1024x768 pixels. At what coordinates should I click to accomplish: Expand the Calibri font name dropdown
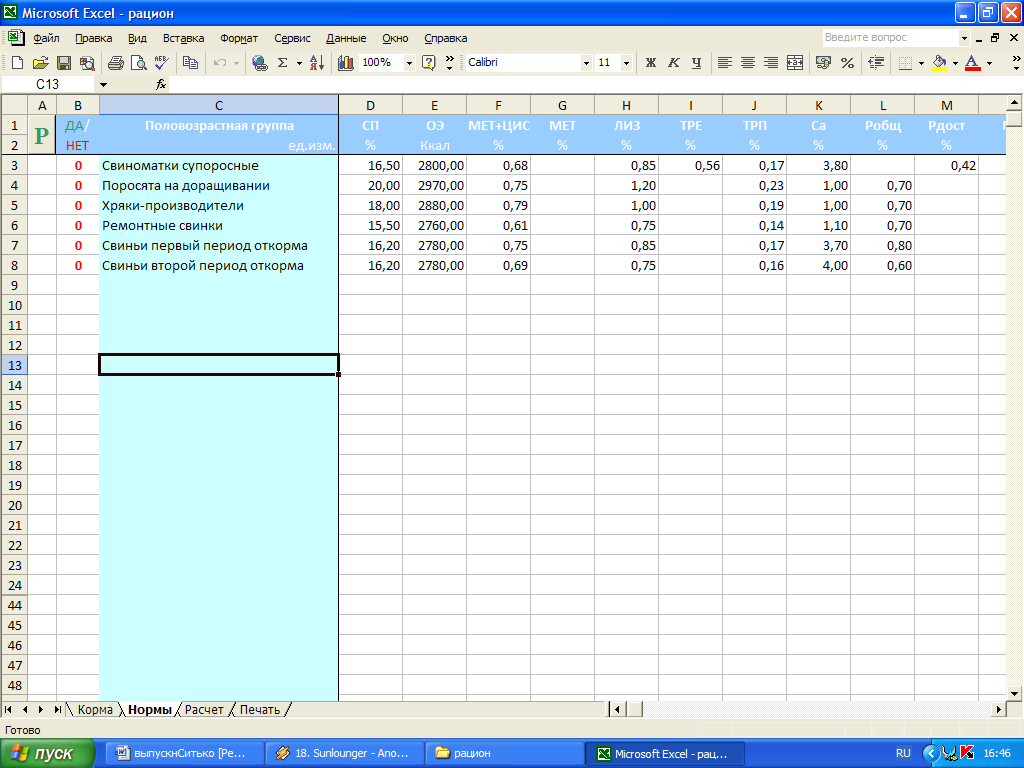point(586,63)
